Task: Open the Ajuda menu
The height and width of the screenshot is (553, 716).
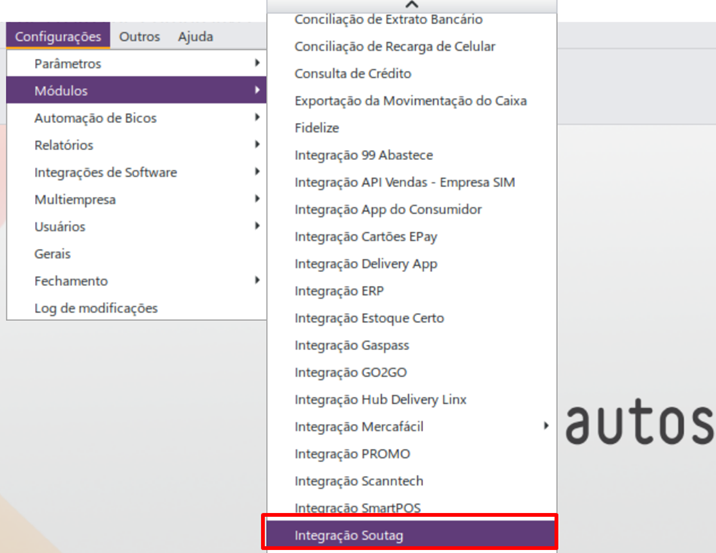Action: pos(195,37)
